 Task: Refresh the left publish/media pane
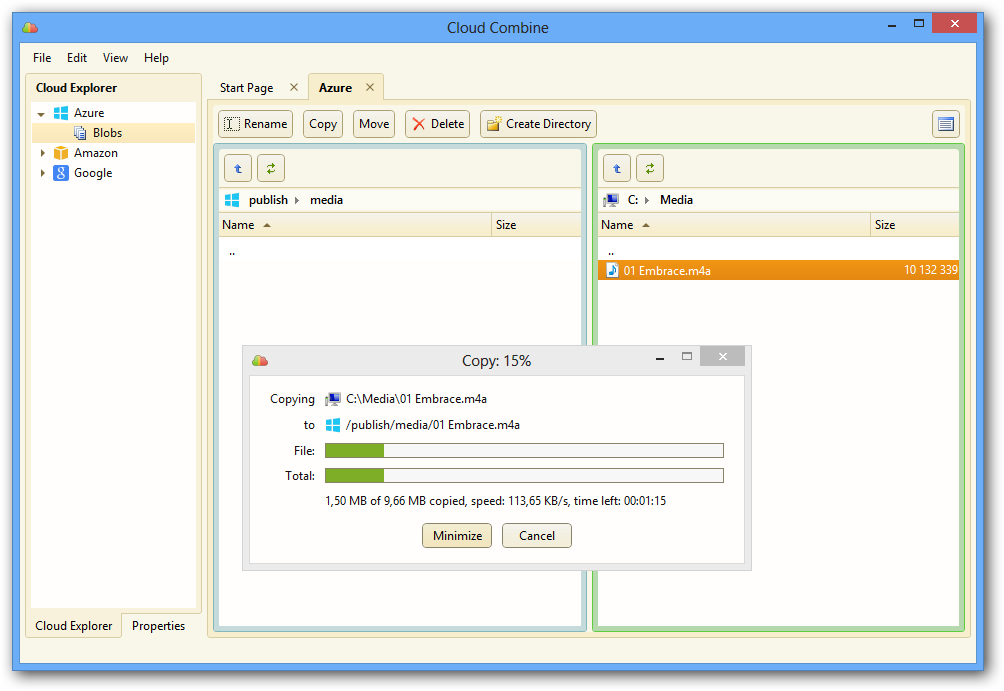click(x=271, y=168)
